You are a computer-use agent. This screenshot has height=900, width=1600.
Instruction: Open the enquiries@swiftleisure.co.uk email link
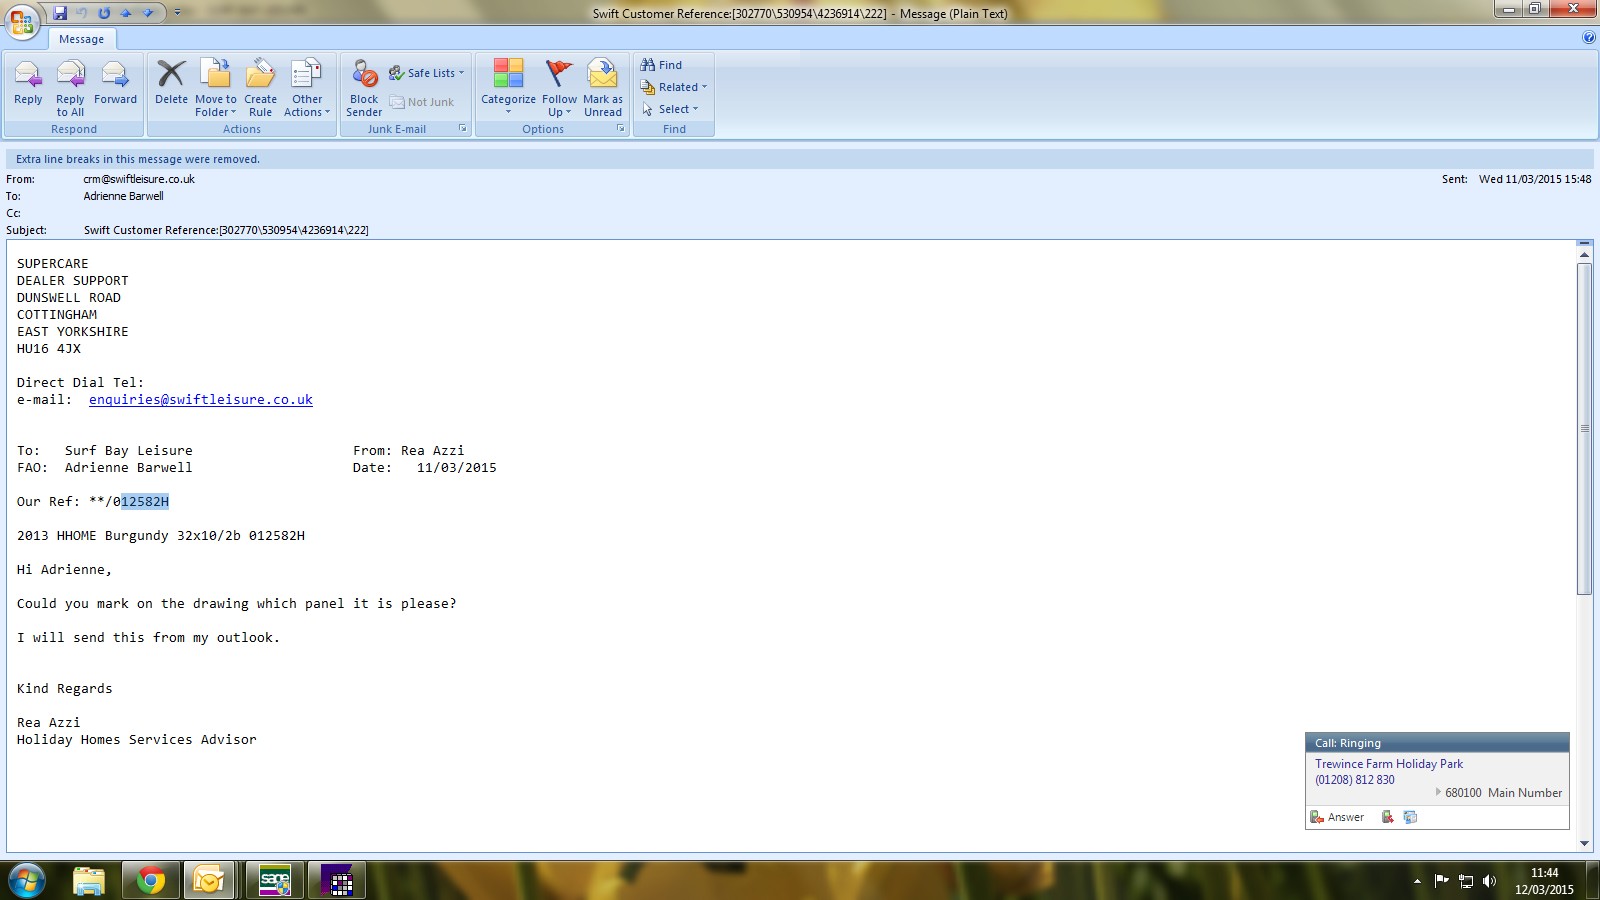point(200,400)
